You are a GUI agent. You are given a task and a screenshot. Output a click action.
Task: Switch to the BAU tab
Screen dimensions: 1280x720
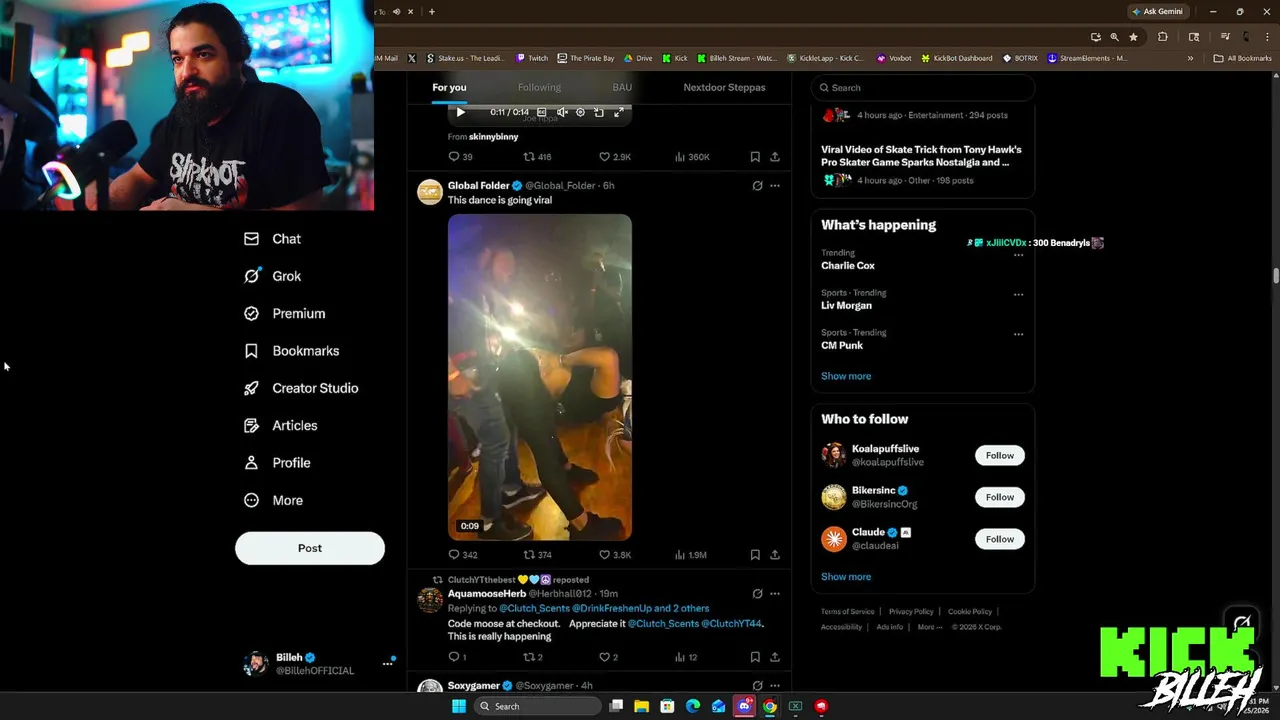(x=622, y=87)
